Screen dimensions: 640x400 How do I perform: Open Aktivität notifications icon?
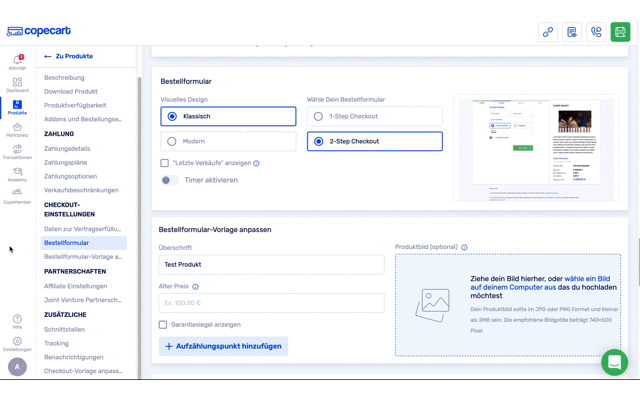17,62
